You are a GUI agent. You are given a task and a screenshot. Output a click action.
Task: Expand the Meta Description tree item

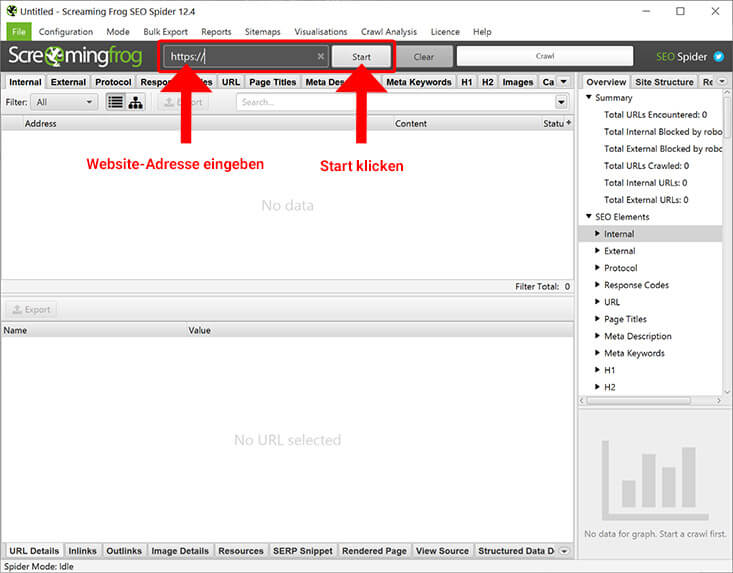pos(597,336)
